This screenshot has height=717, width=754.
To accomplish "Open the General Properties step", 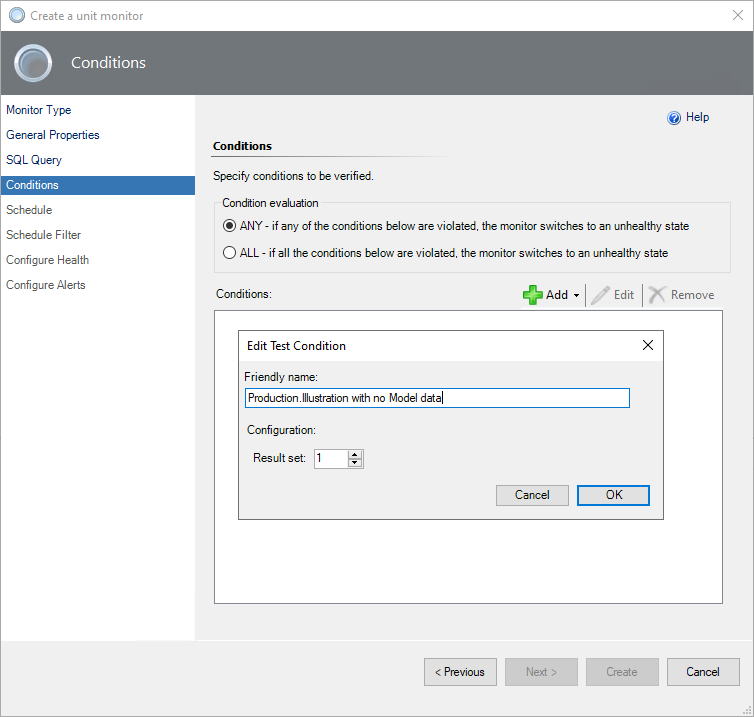I will pos(53,135).
